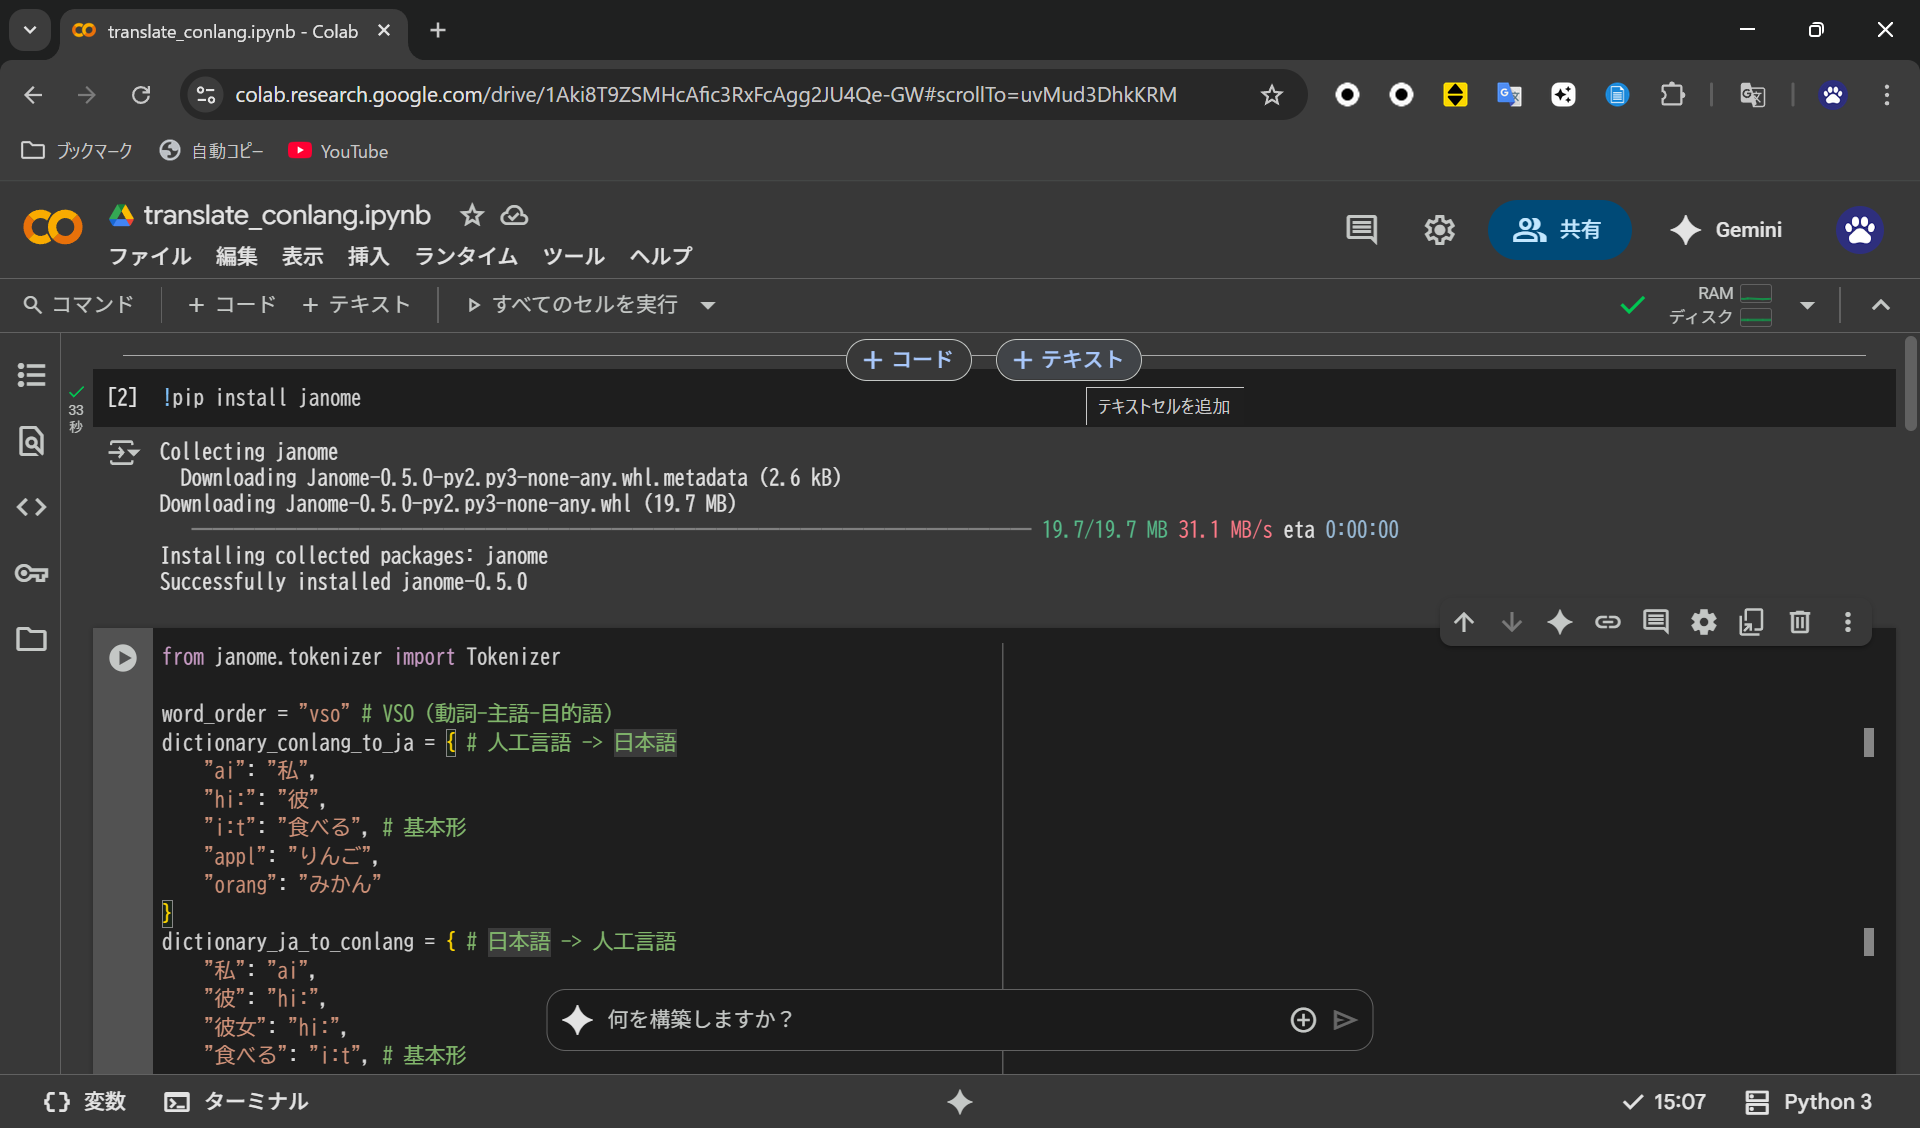Run the janome tokenizer code cell
The height and width of the screenshot is (1128, 1920).
123,657
